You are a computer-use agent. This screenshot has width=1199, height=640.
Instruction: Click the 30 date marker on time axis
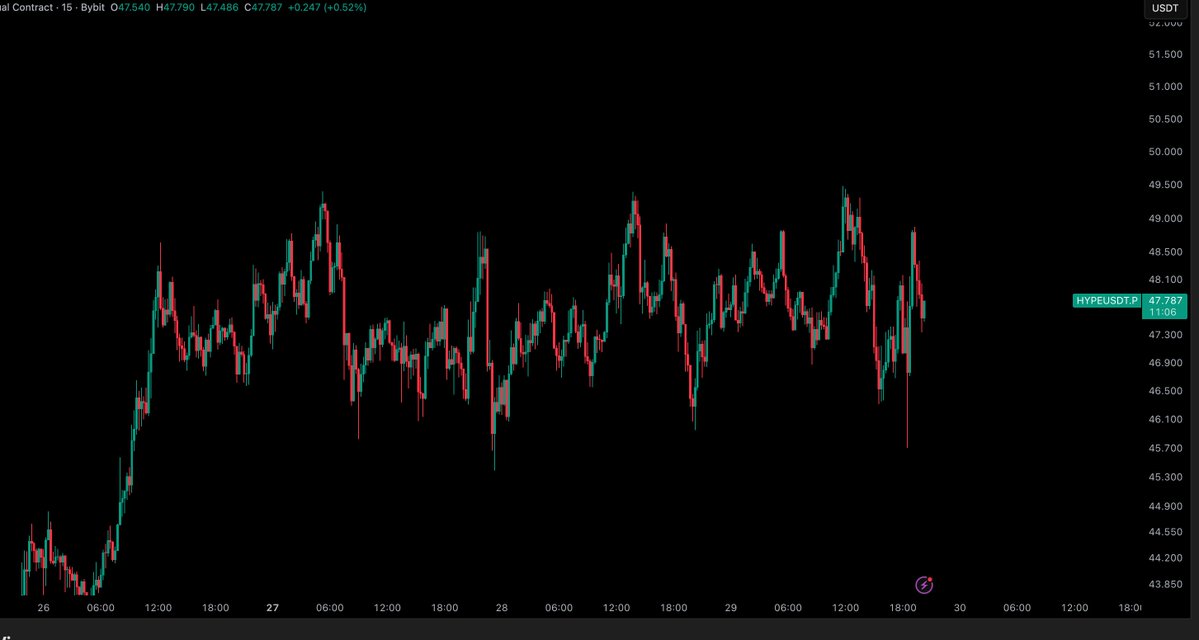click(960, 607)
